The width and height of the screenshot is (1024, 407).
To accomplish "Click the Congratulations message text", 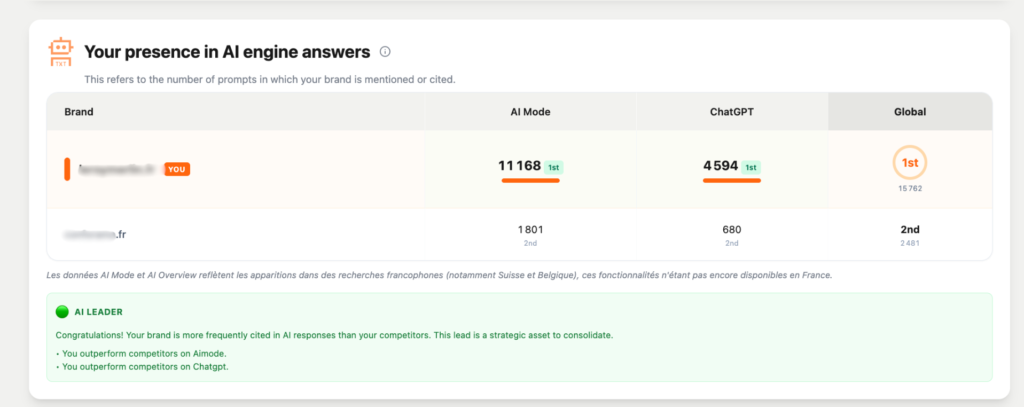I will (x=334, y=335).
